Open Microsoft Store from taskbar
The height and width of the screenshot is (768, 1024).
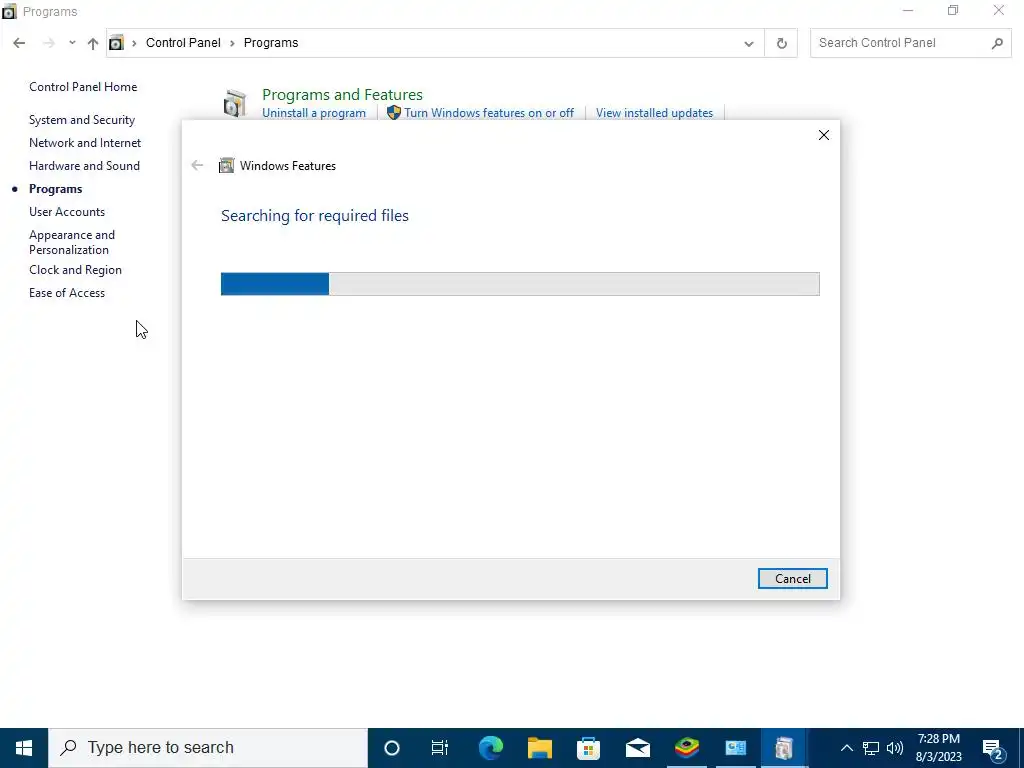[588, 748]
